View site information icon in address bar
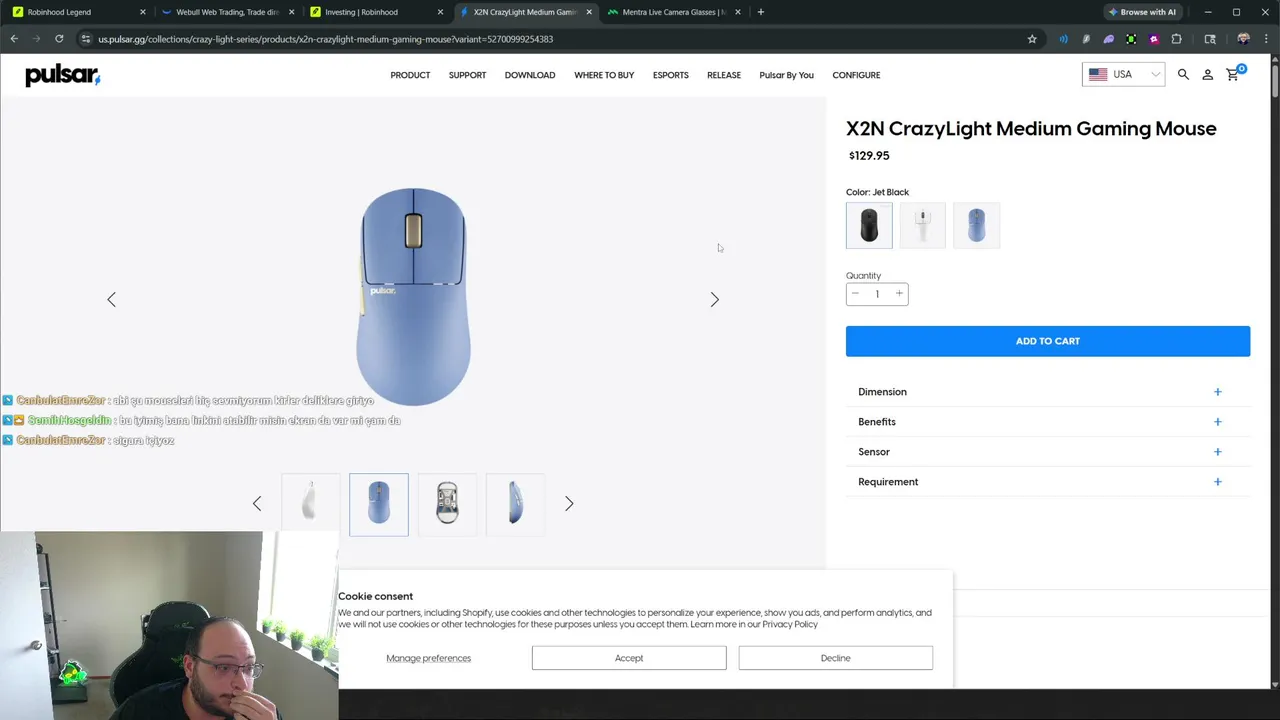Screen dimensions: 1280x720 click(86, 39)
